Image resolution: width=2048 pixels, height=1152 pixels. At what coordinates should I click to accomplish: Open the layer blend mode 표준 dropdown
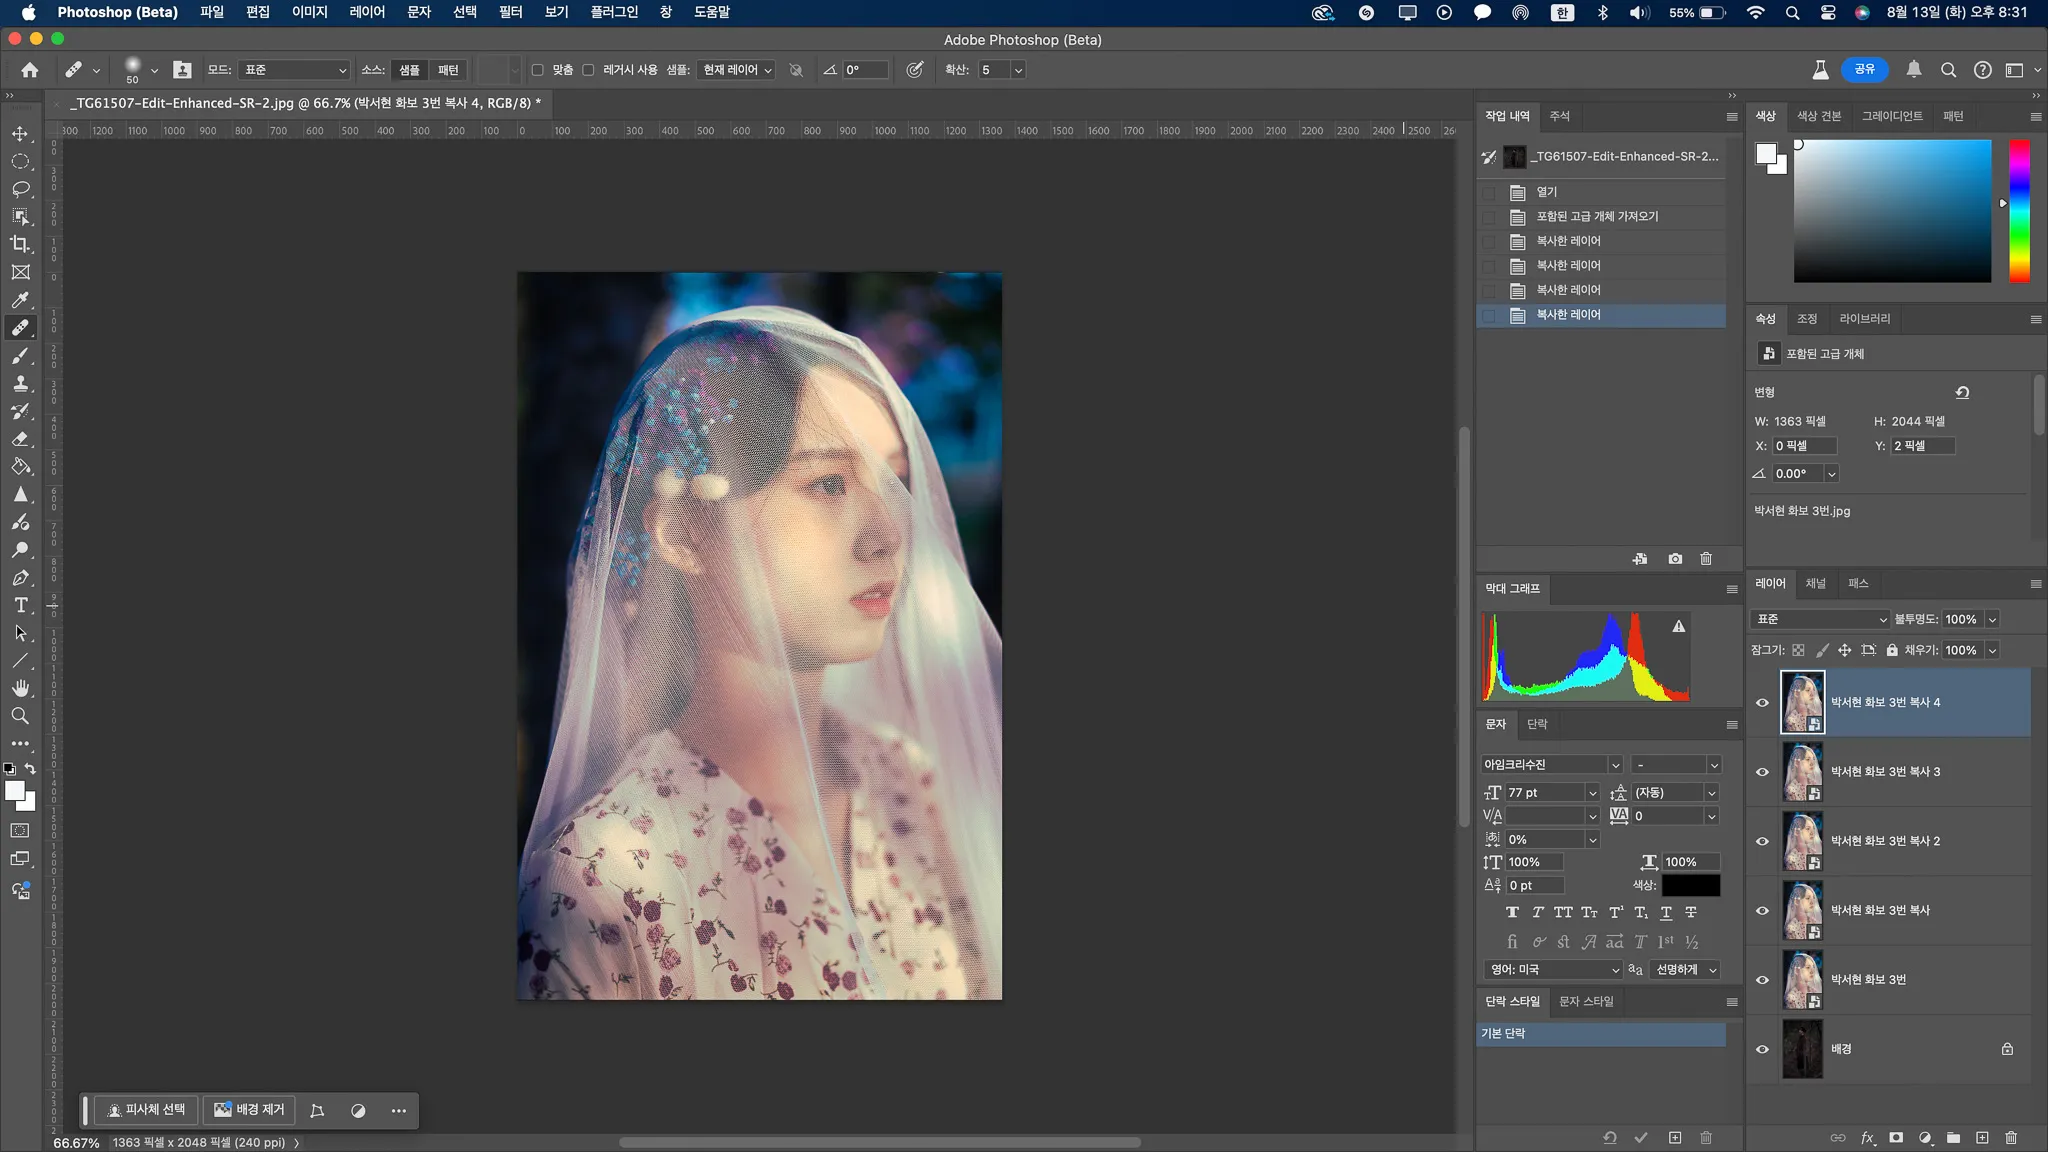tap(1820, 619)
